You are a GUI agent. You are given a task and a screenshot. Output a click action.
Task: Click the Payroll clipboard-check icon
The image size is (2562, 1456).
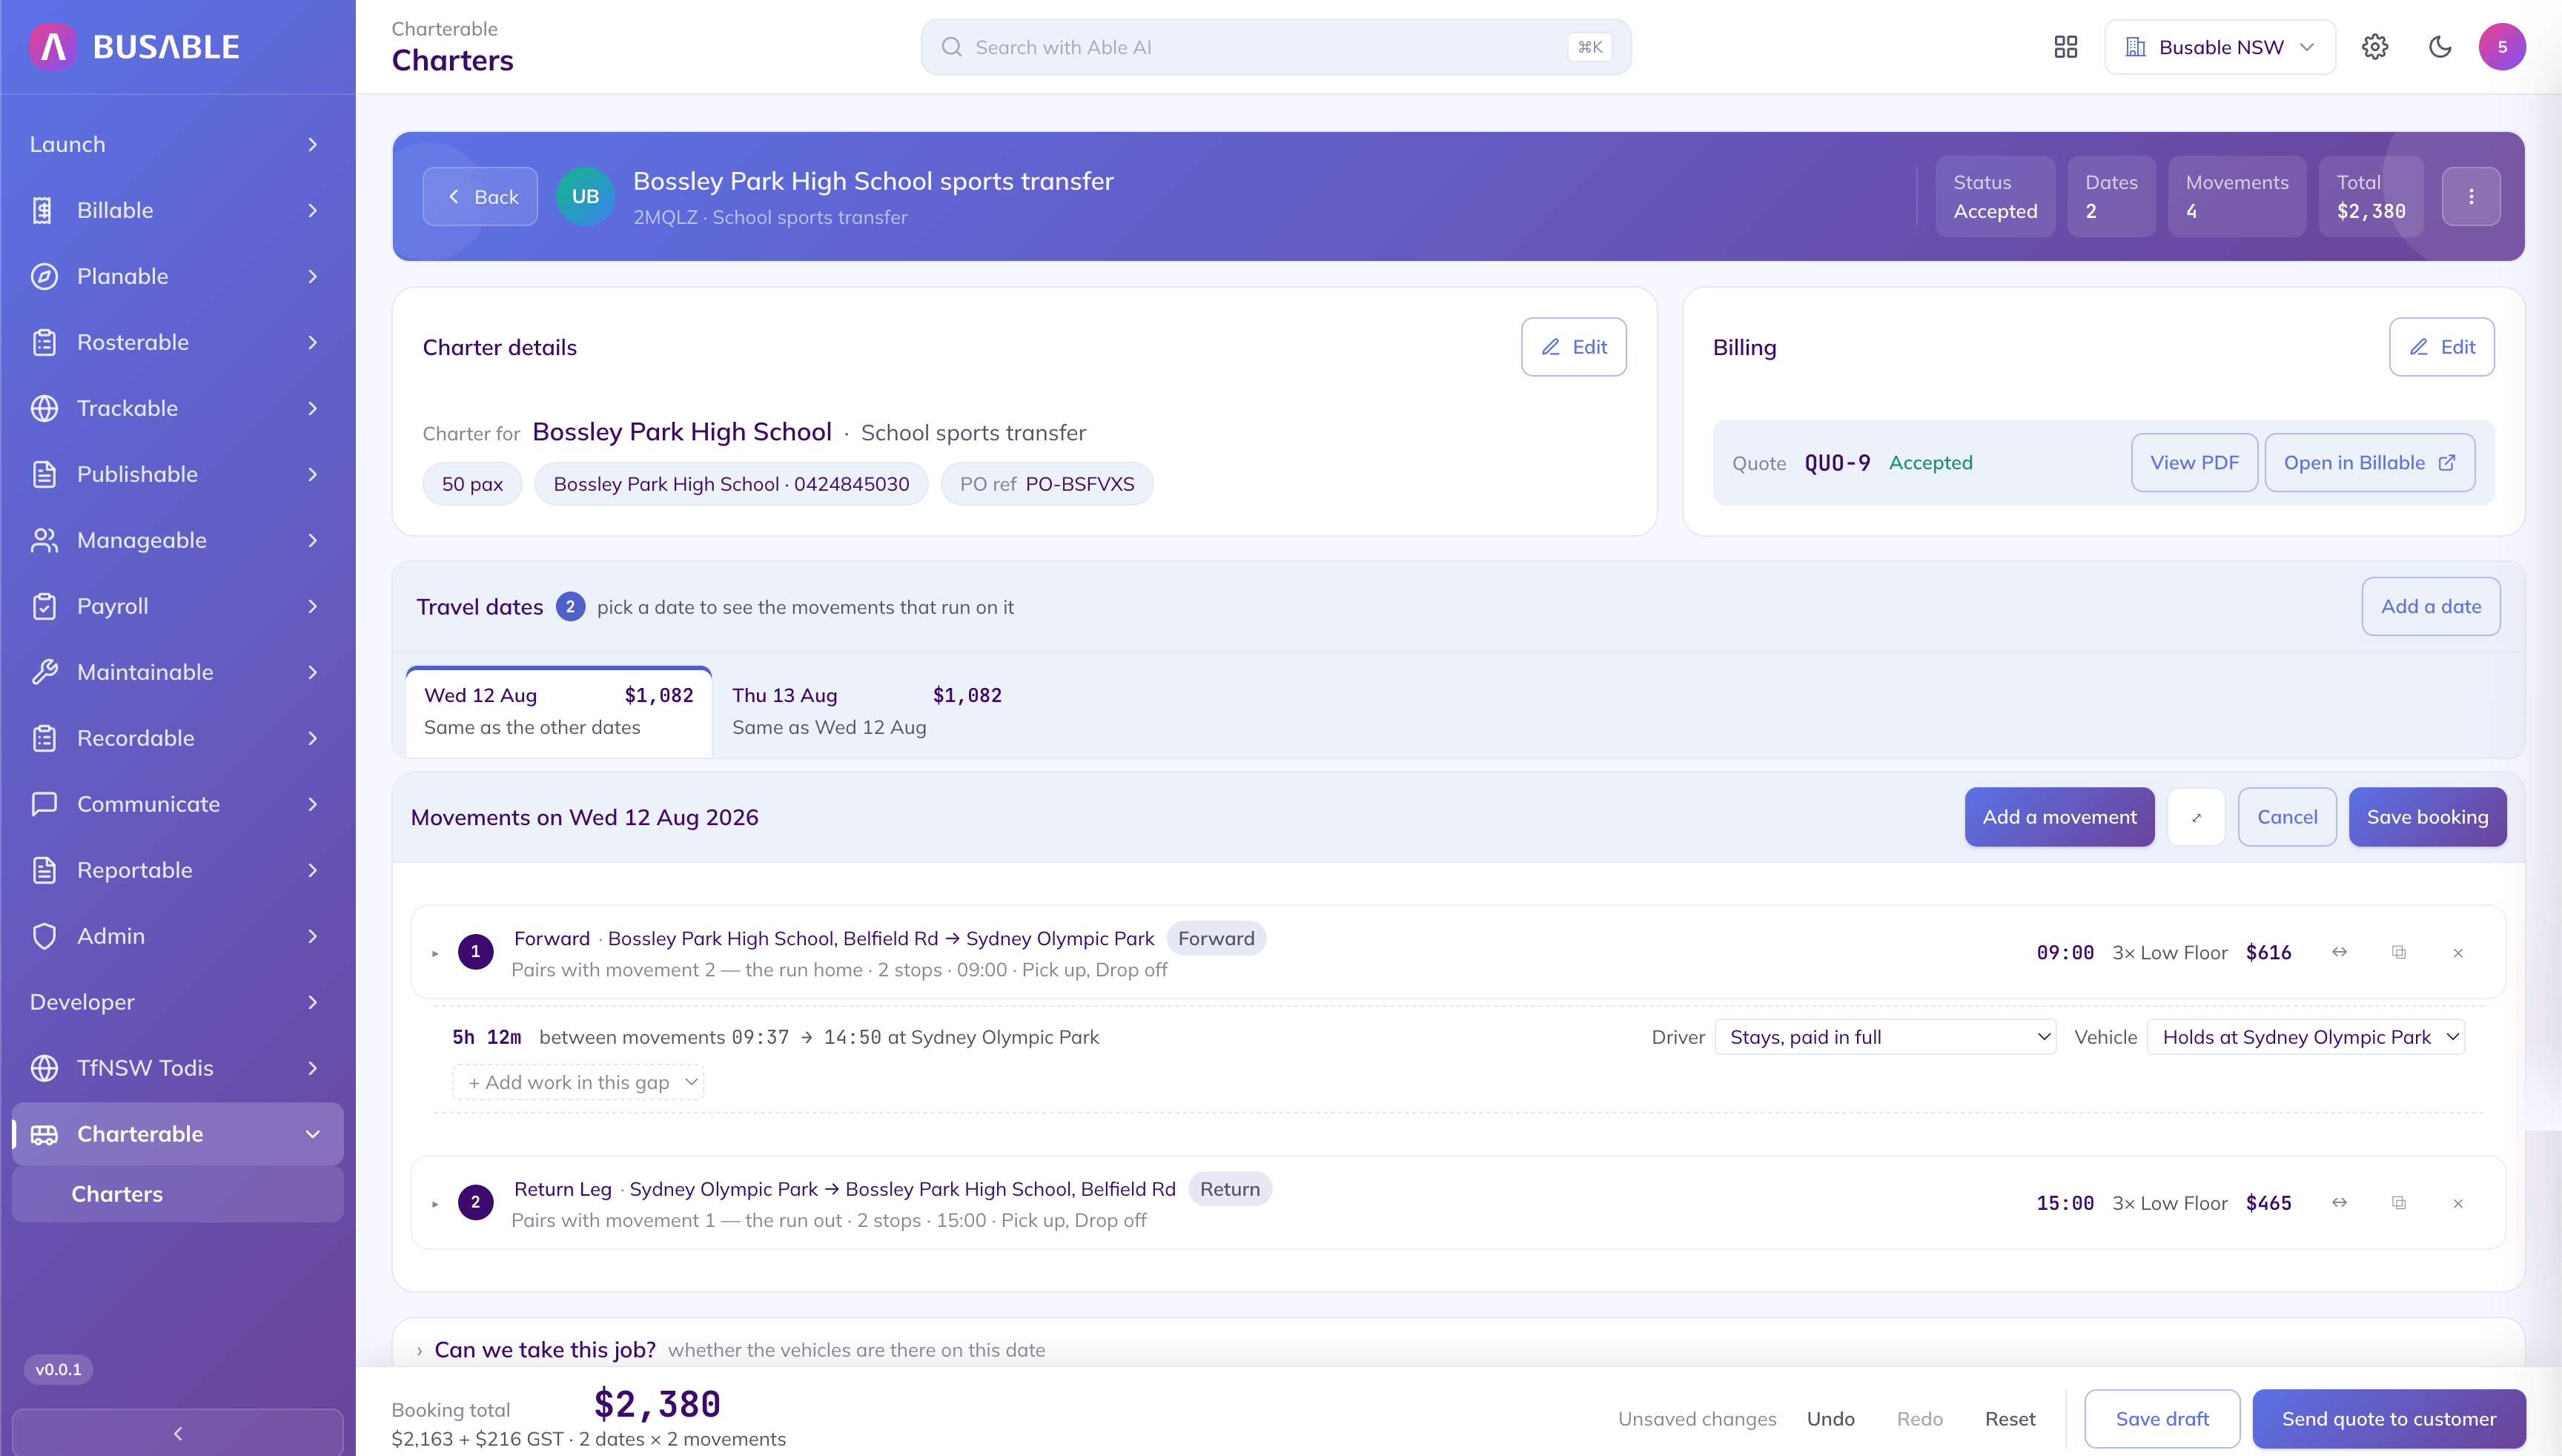pos(44,606)
